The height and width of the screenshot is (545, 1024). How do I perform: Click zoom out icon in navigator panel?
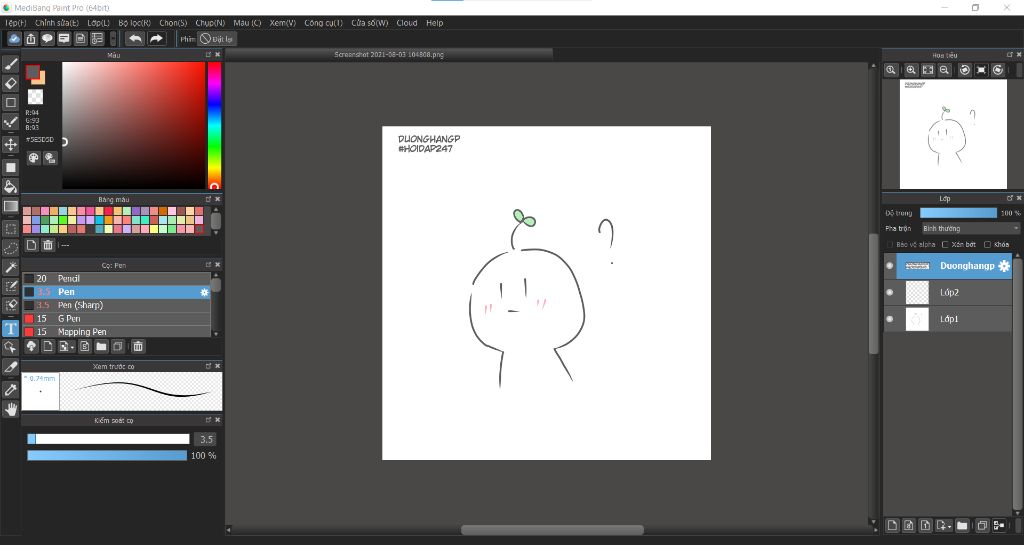pos(944,70)
